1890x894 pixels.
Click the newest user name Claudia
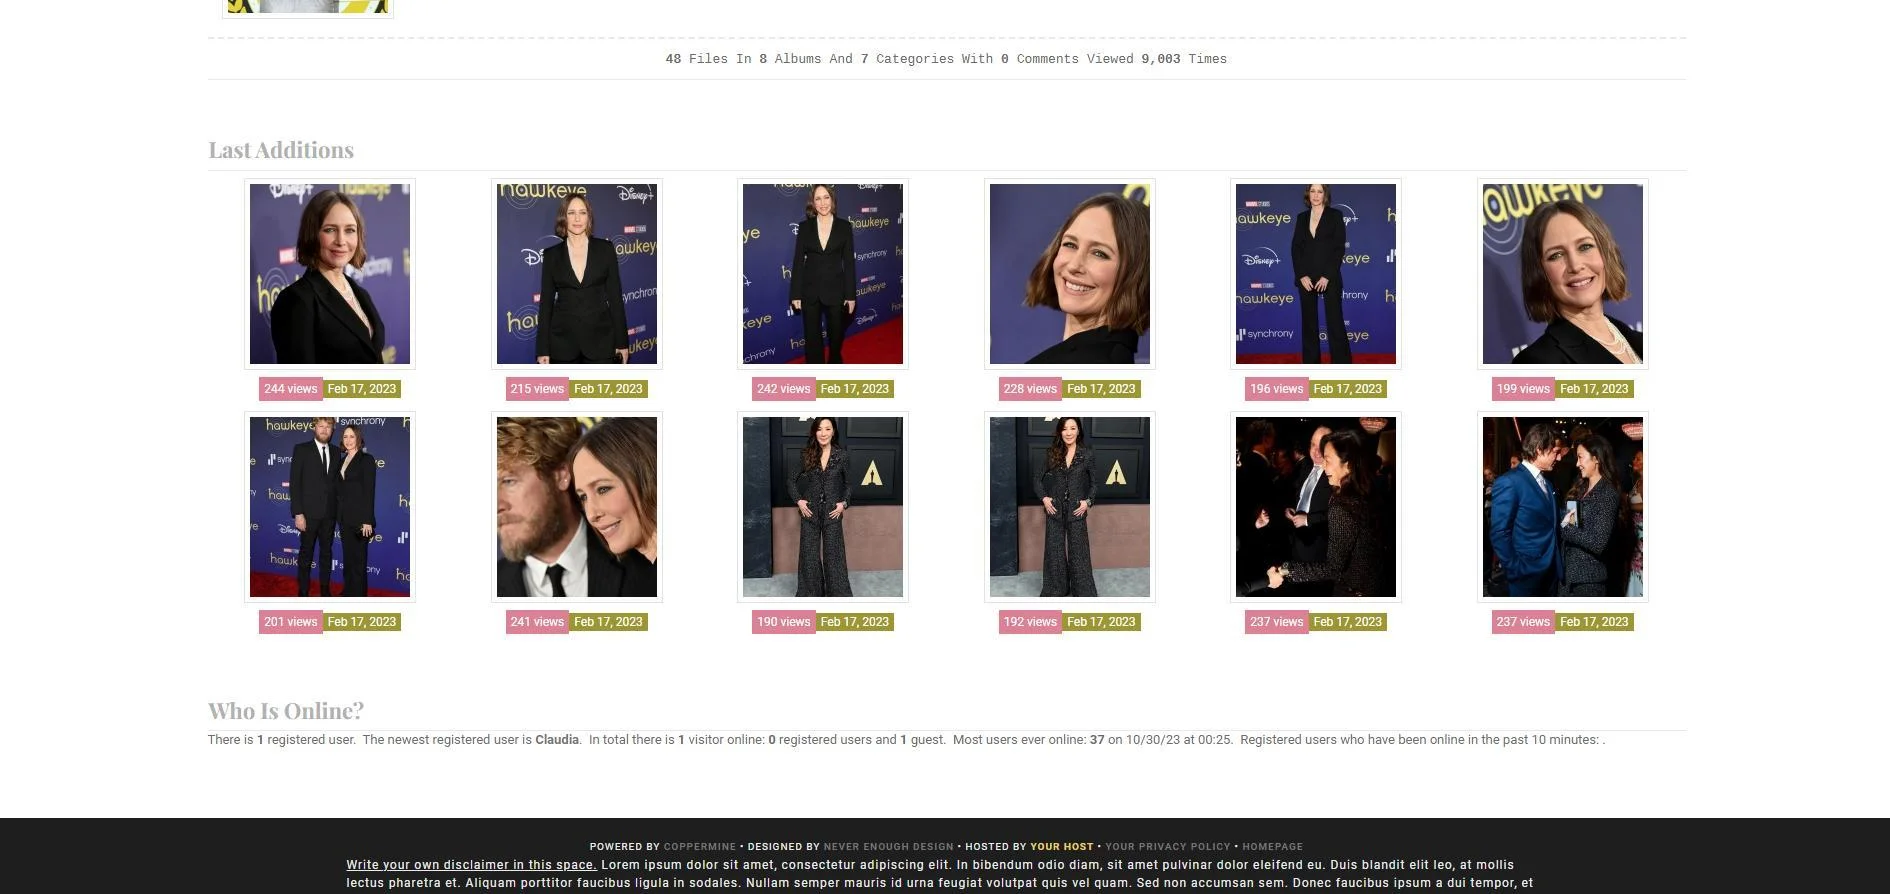point(557,740)
